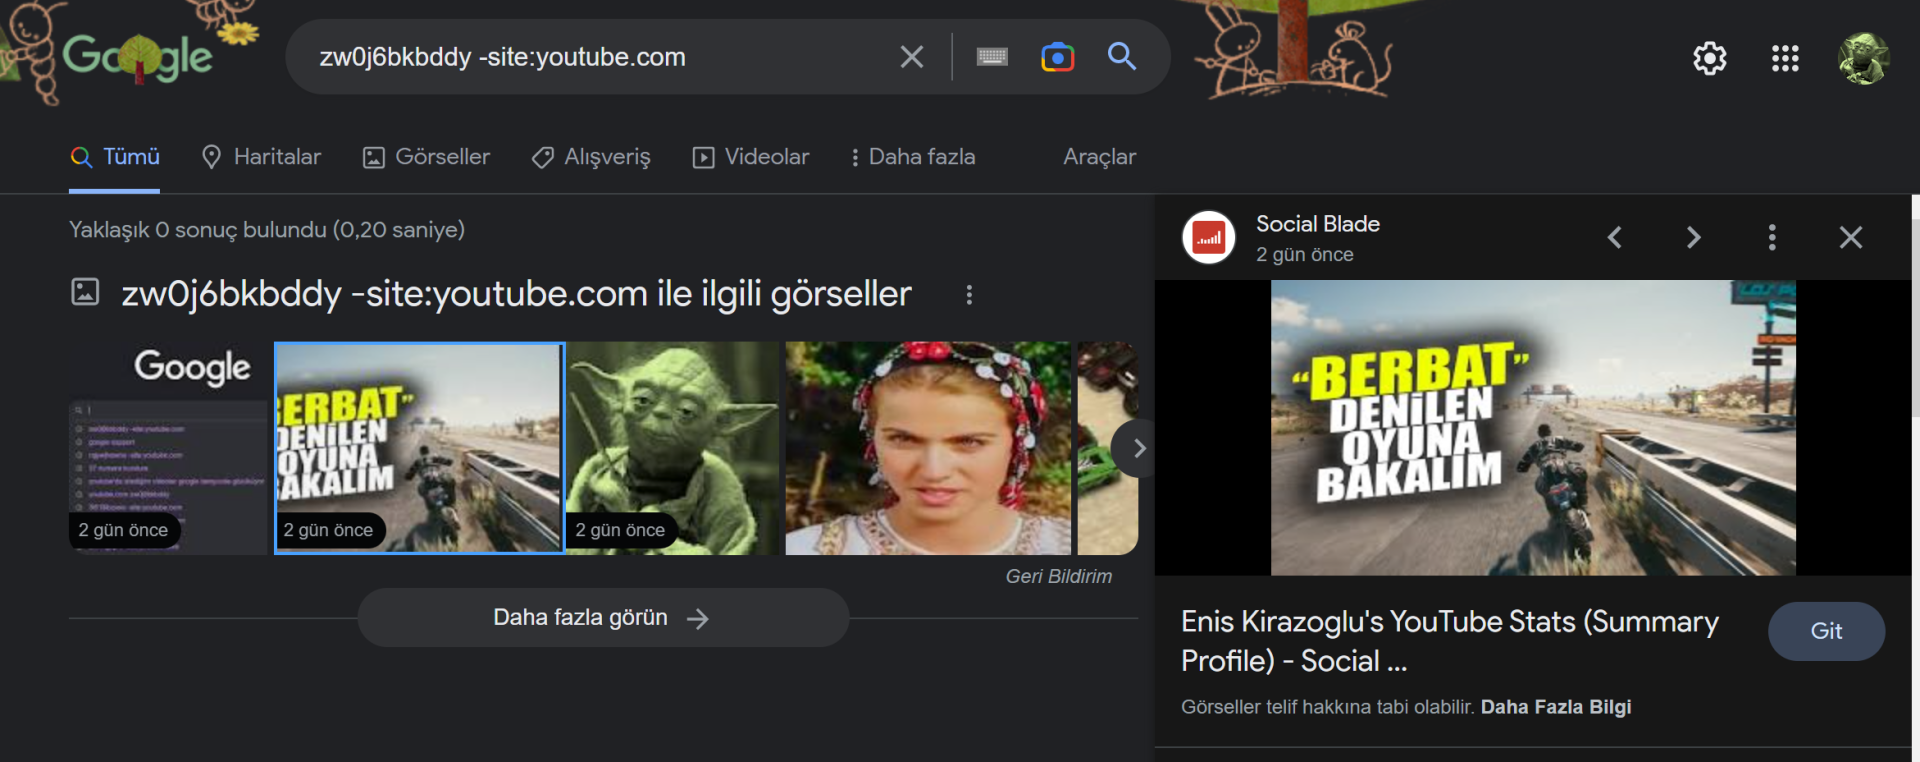
Task: Click the Social Blade site icon
Action: [x=1209, y=238]
